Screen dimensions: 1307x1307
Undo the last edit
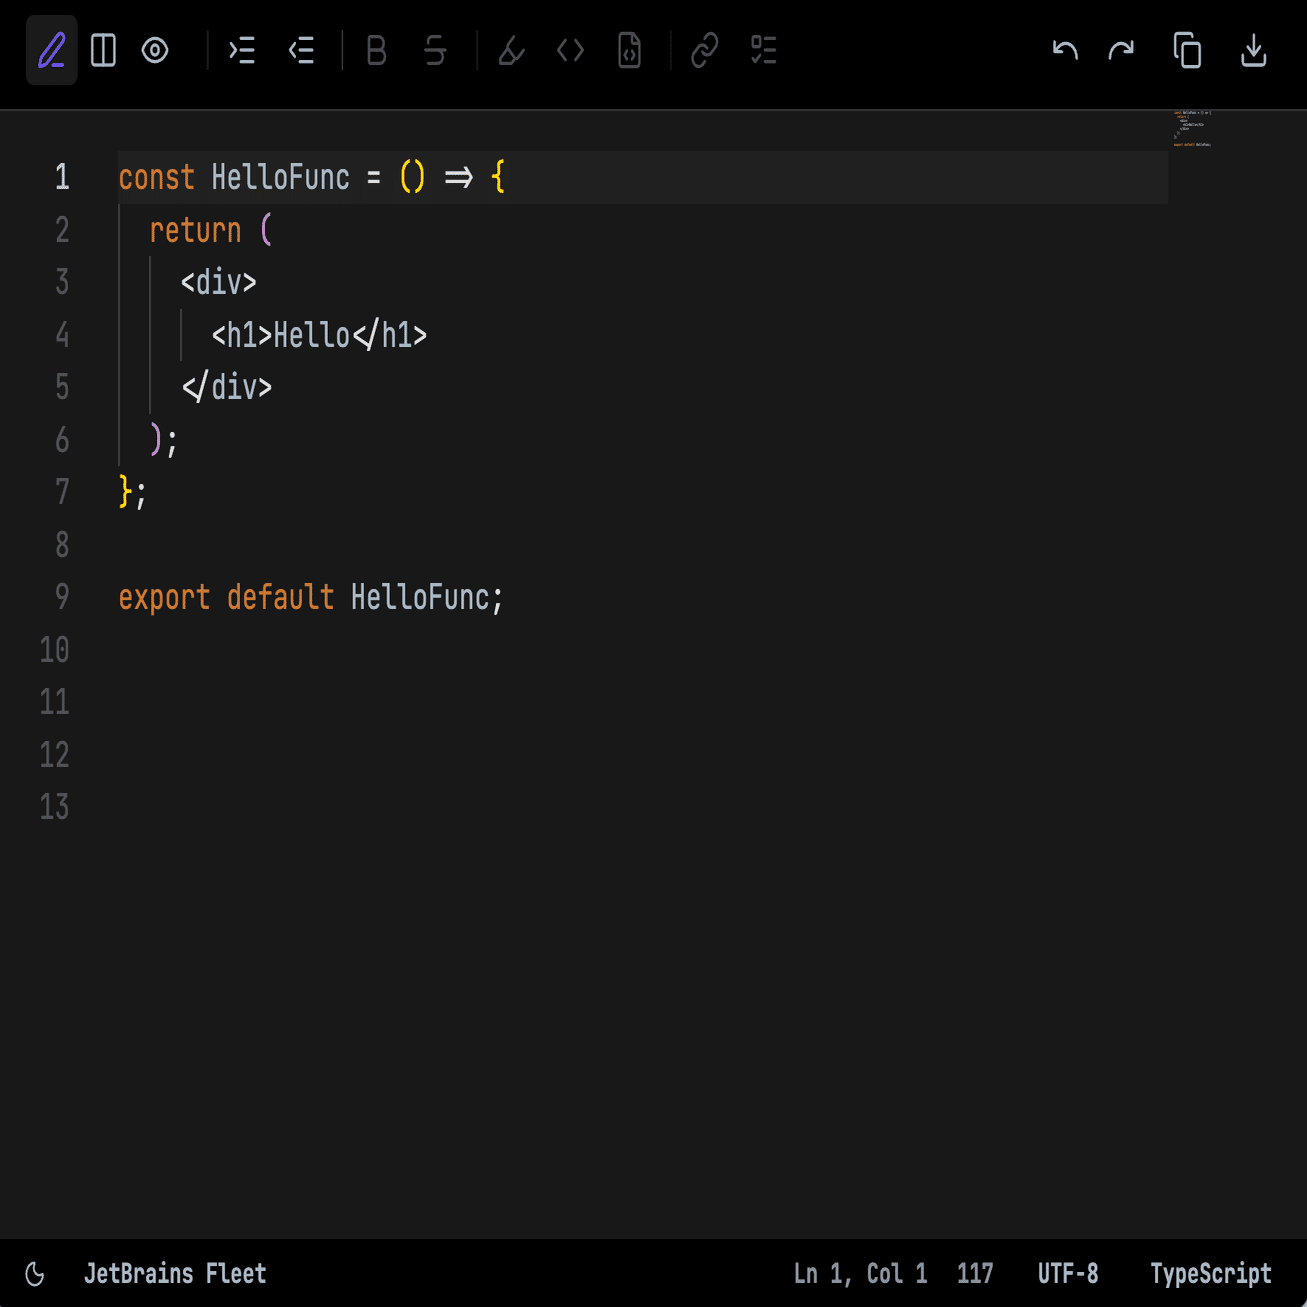(x=1065, y=50)
